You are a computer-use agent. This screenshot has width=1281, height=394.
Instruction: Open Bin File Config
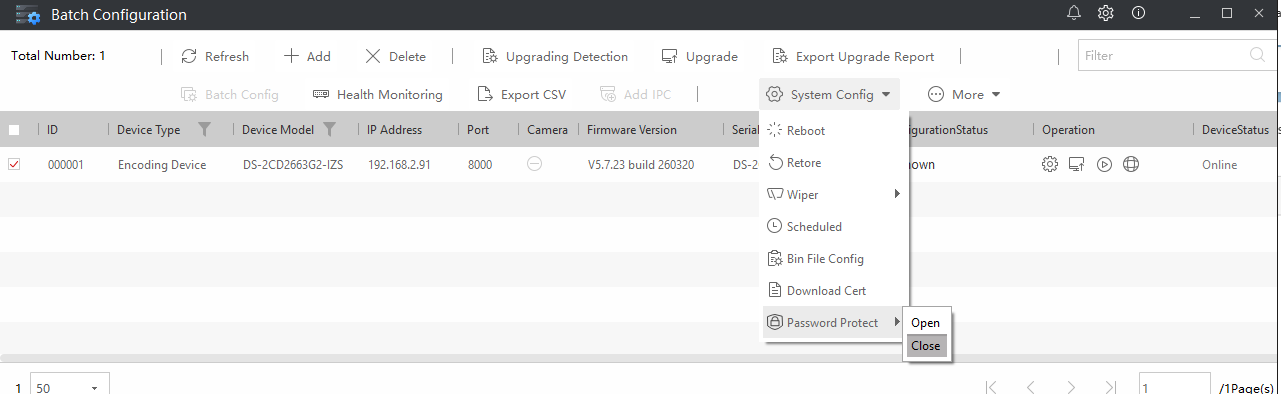tap(834, 258)
